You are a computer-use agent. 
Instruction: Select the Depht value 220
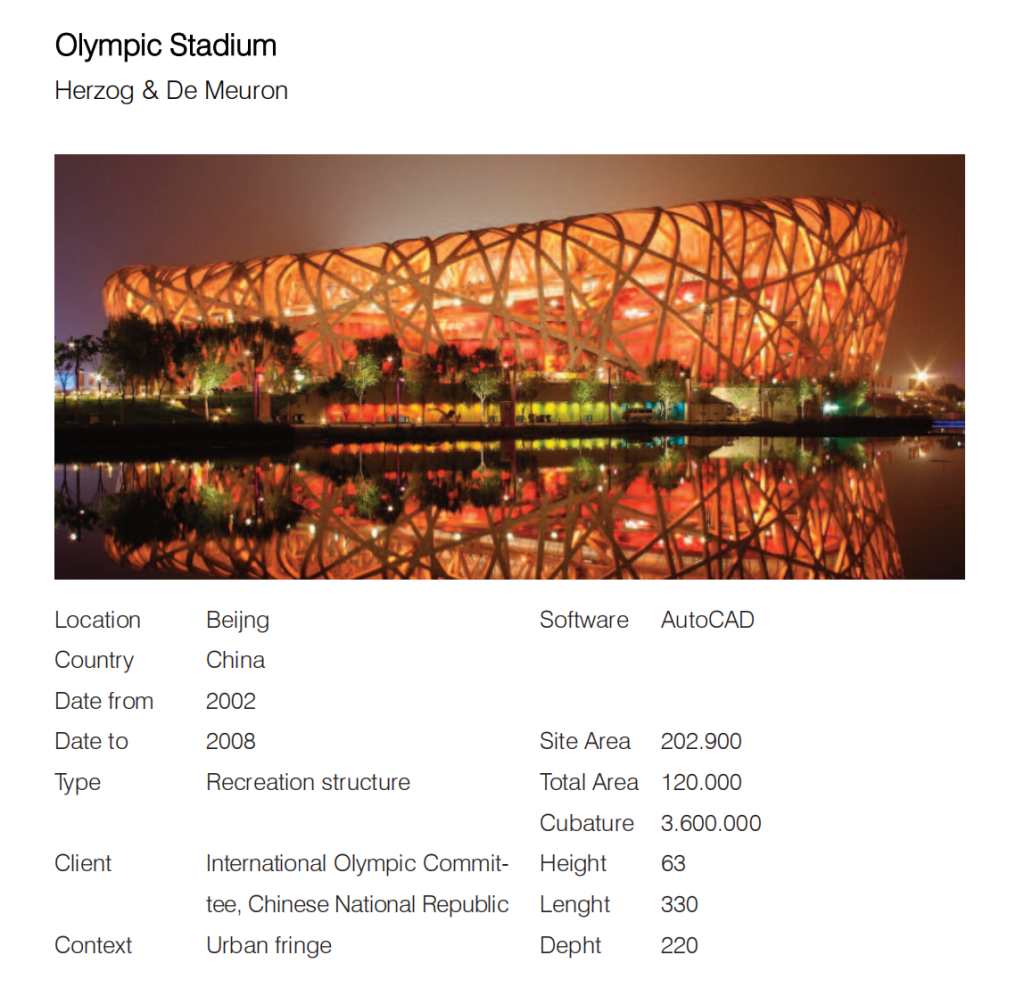[x=679, y=945]
